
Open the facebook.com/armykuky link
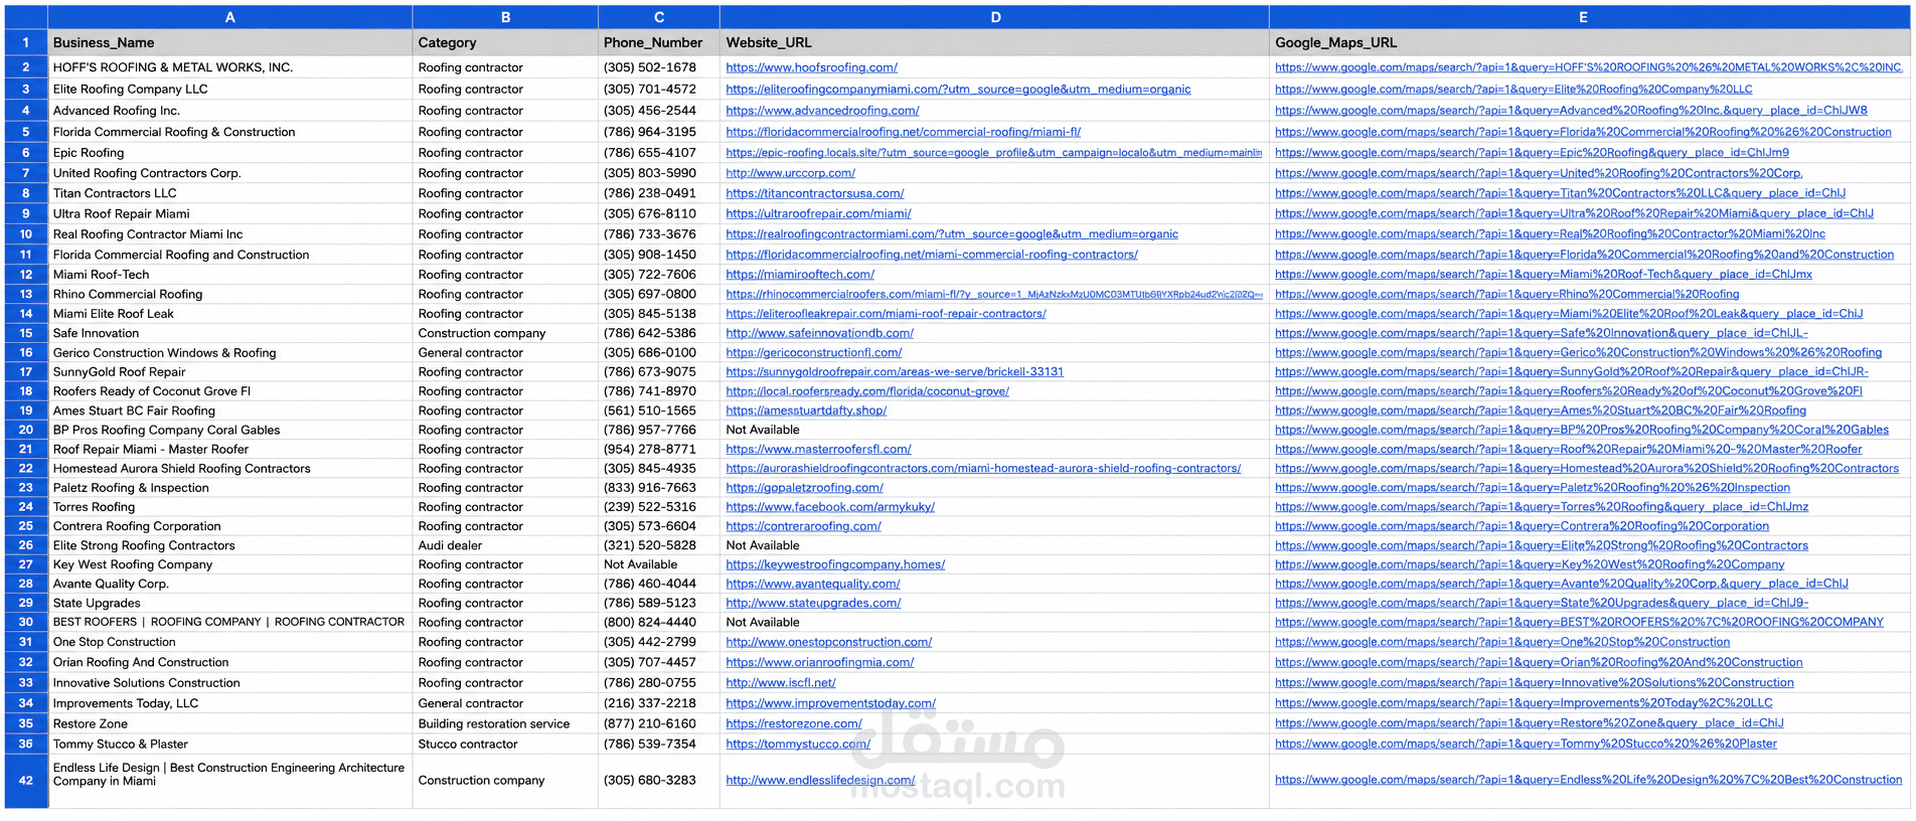click(x=830, y=506)
